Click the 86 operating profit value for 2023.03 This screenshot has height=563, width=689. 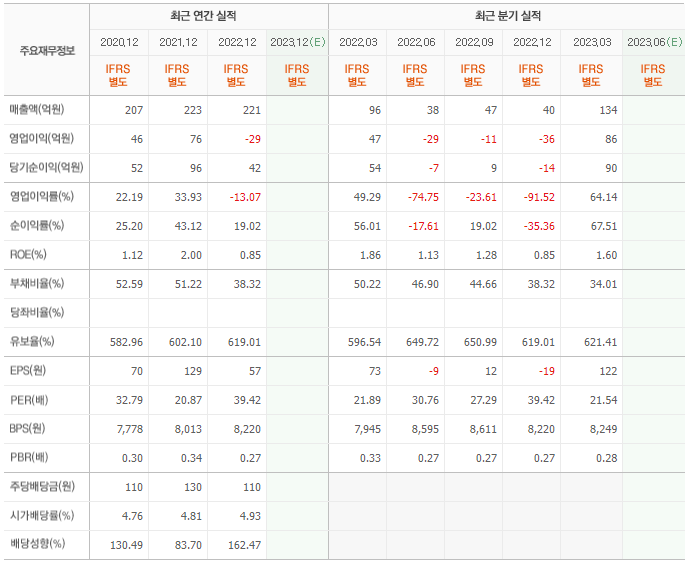[611, 139]
